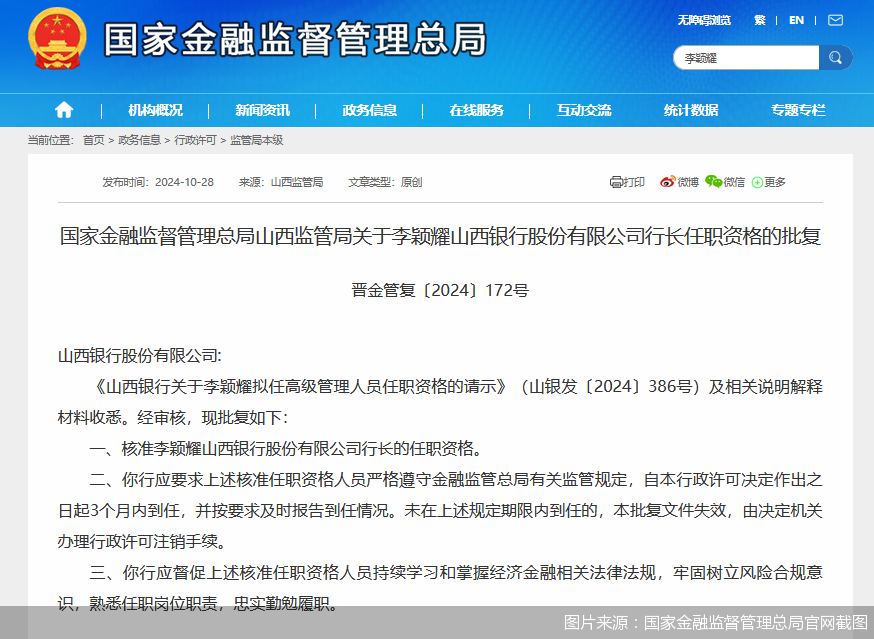
Task: Enable 无障碍浏览 accessible browsing mode
Action: pos(702,20)
